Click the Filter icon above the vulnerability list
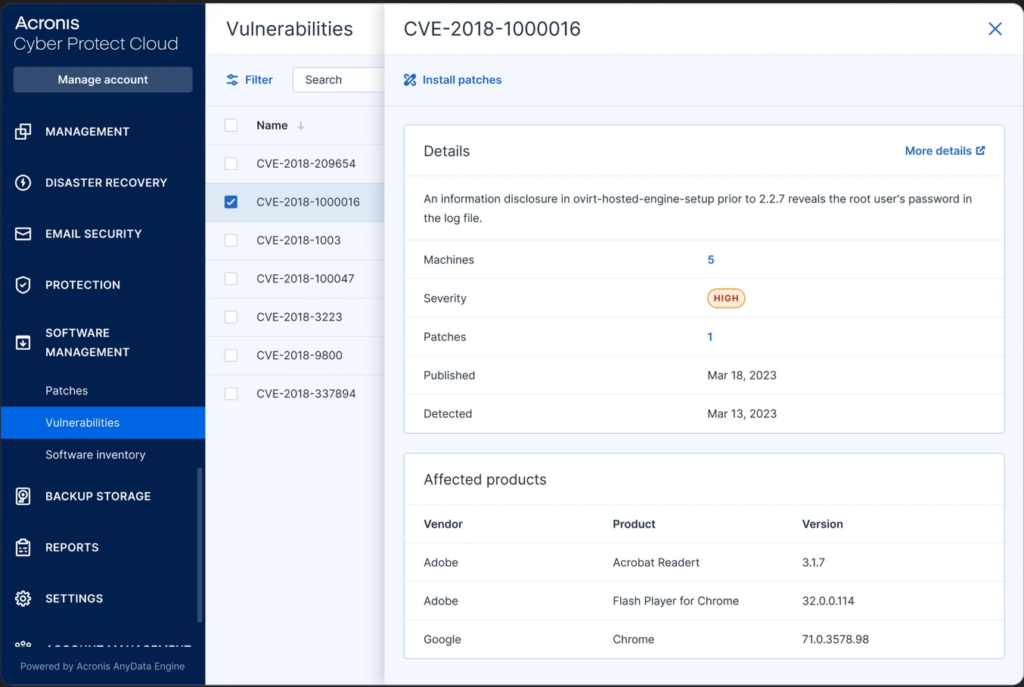 pyautogui.click(x=230, y=79)
